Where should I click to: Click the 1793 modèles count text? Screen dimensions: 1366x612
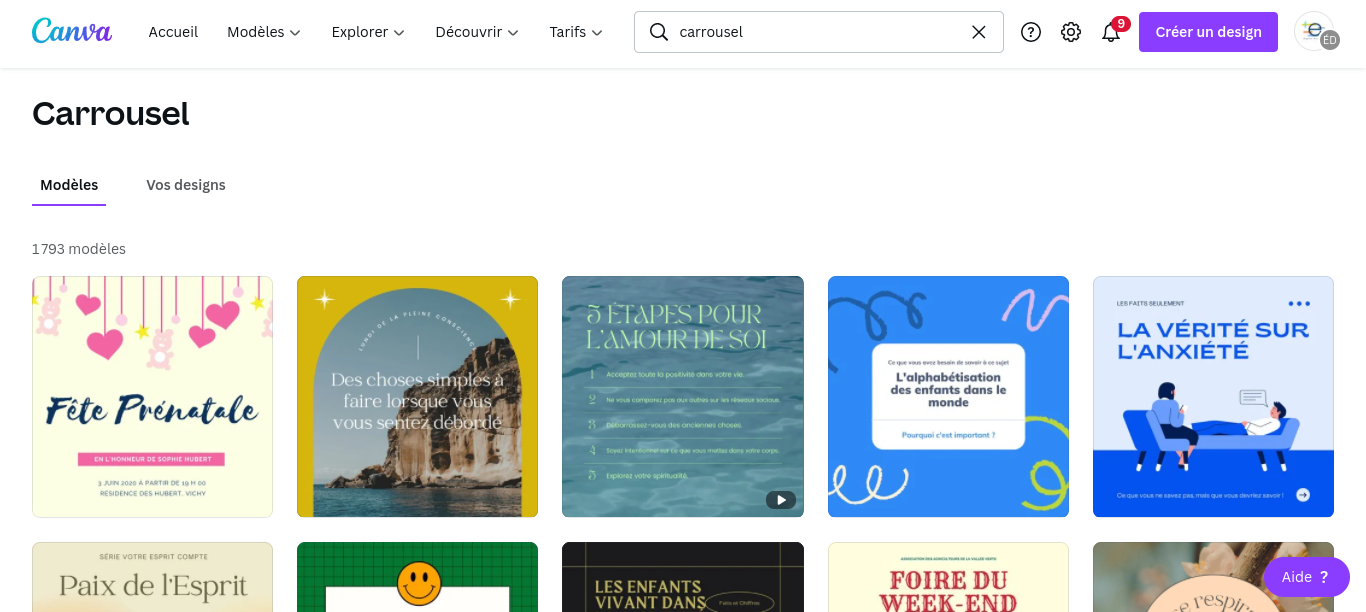coord(79,249)
